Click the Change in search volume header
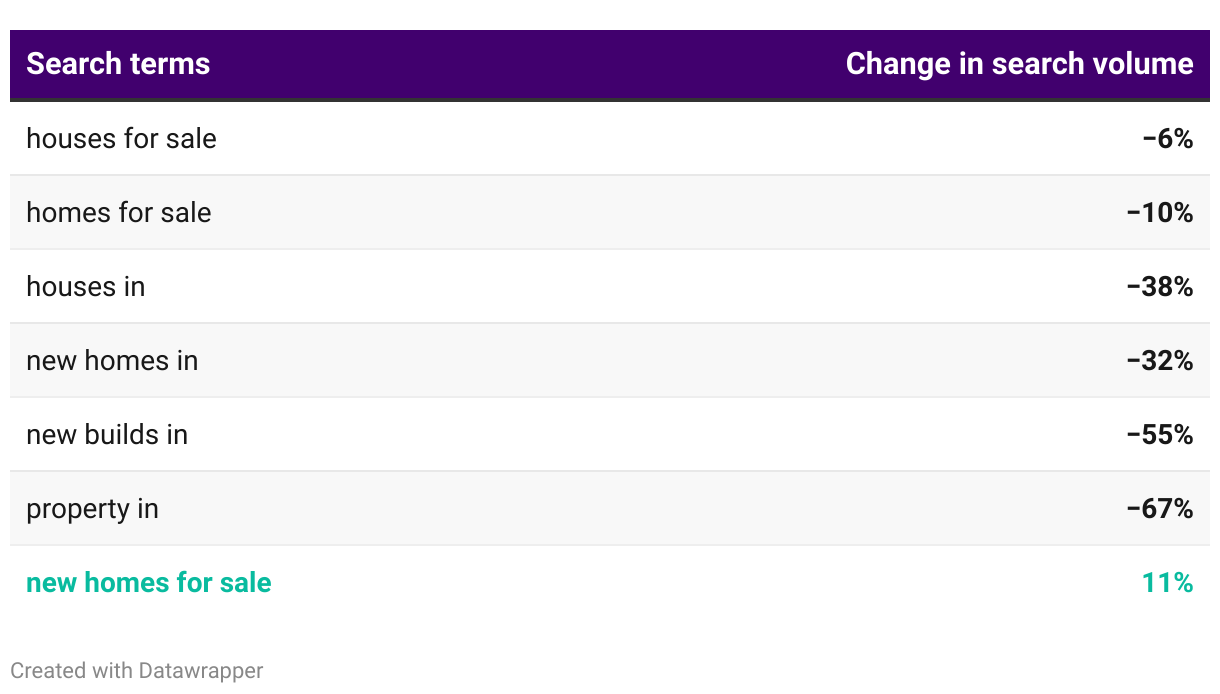Image resolution: width=1220 pixels, height=694 pixels. [x=1018, y=64]
